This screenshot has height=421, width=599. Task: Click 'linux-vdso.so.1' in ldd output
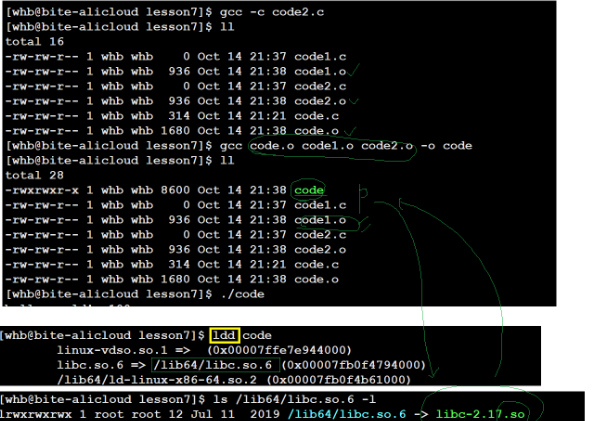tap(112, 350)
